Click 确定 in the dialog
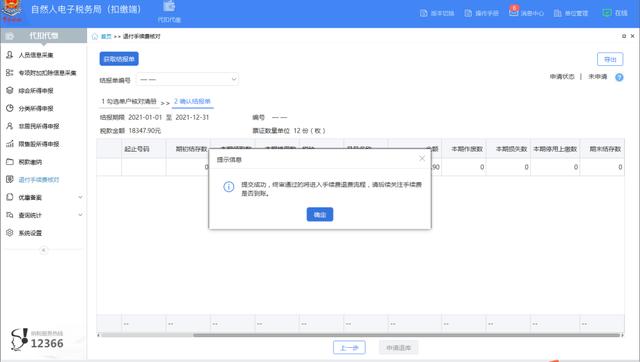 tap(320, 214)
